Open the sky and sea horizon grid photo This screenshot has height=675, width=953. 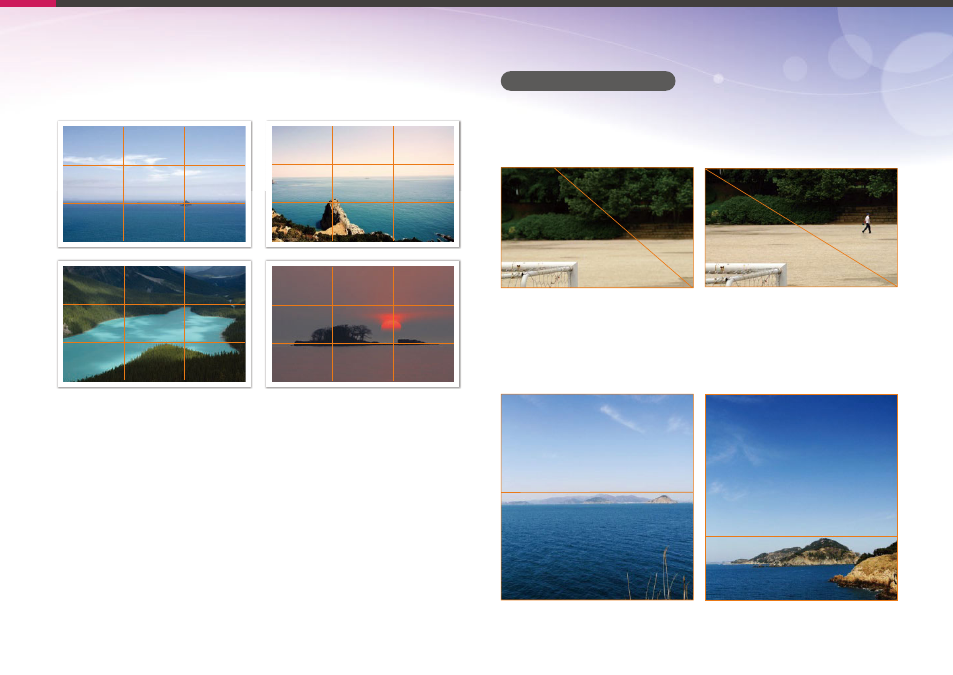pyautogui.click(x=154, y=184)
